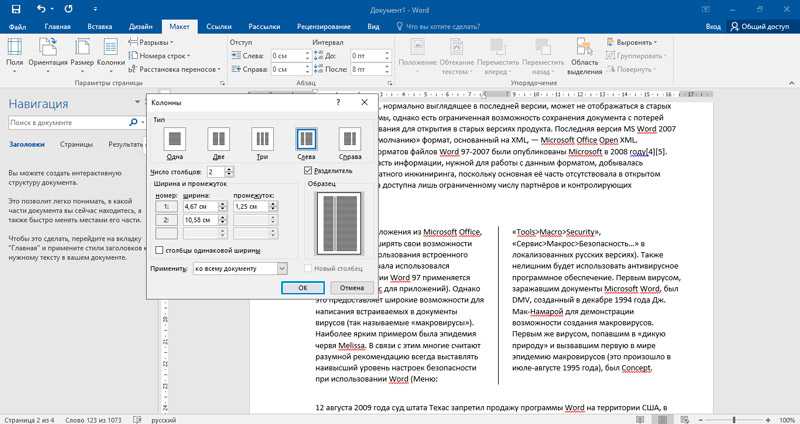Image resolution: width=800 pixels, height=424 pixels.
Task: Click the 'Слово 123 из 1073' word count
Action: tap(93, 420)
